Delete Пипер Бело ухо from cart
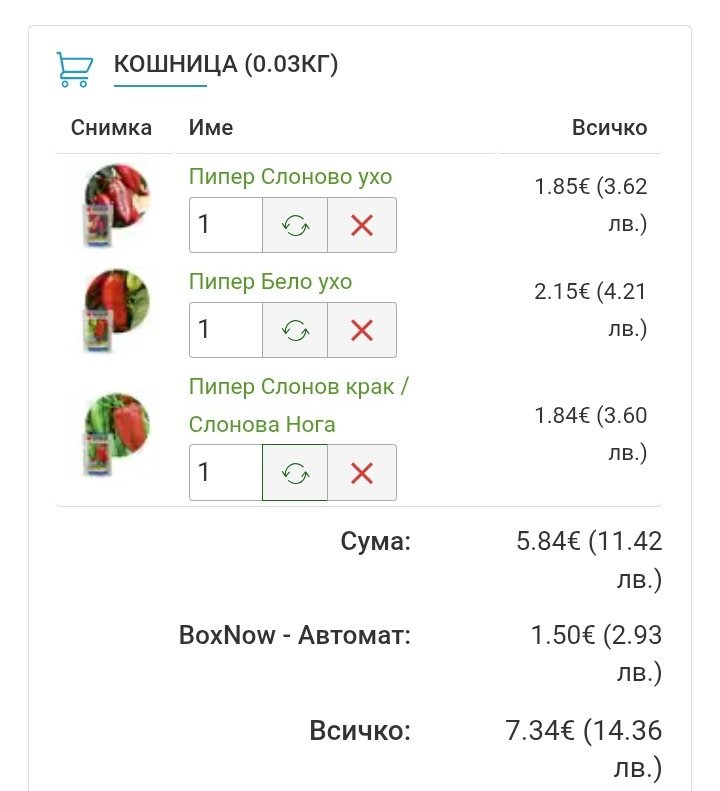The width and height of the screenshot is (720, 791). 362,330
